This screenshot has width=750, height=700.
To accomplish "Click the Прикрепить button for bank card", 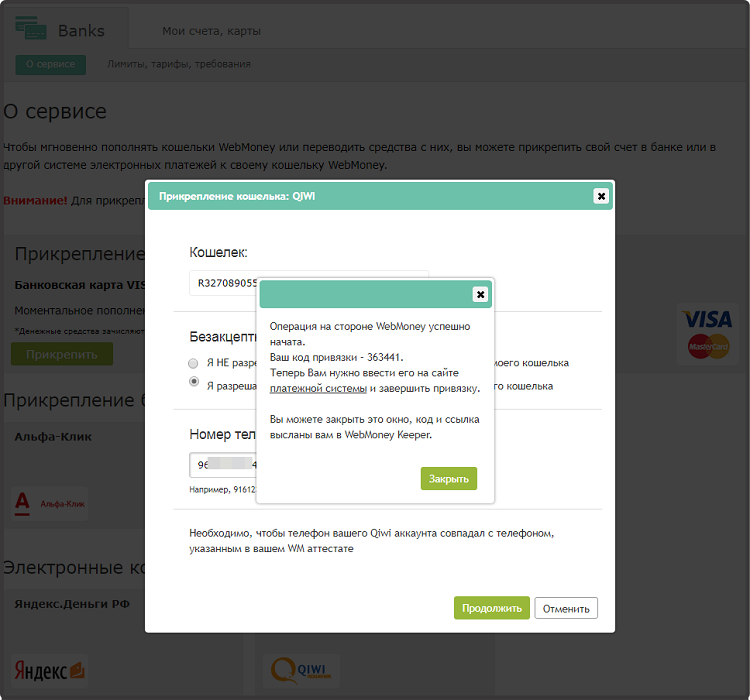I will click(x=62, y=354).
